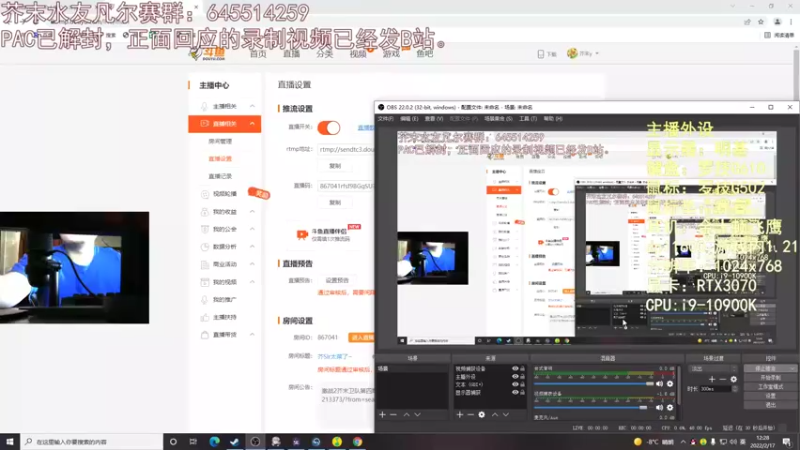Toggle visibility of 主播外设 source
This screenshot has width=800, height=450.
coord(515,377)
